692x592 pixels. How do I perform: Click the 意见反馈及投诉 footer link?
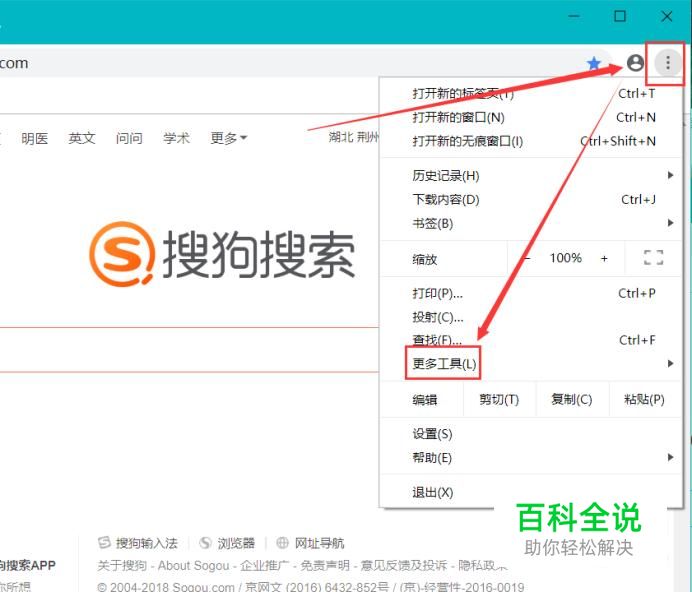[x=404, y=566]
